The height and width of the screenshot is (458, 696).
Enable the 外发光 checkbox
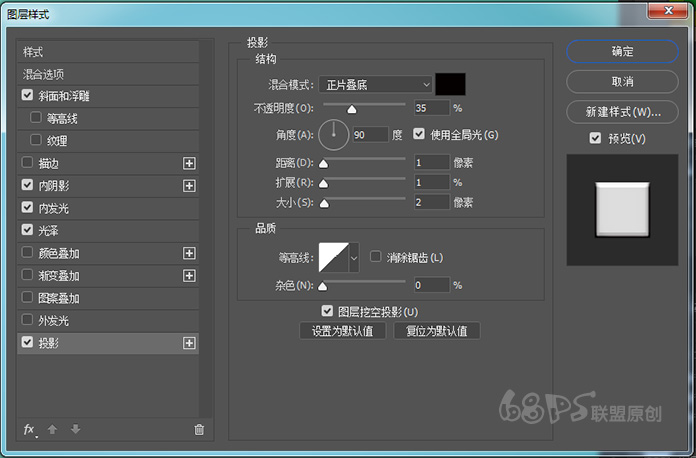pos(28,320)
